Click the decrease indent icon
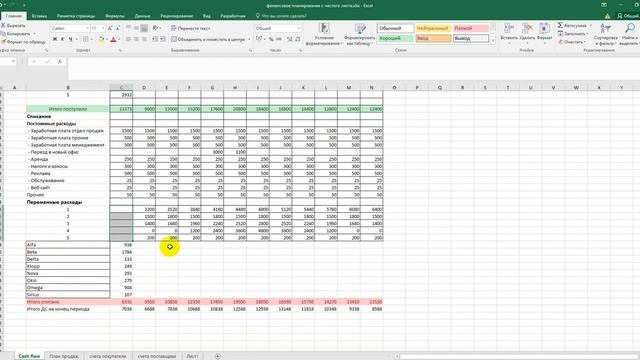 coord(155,39)
